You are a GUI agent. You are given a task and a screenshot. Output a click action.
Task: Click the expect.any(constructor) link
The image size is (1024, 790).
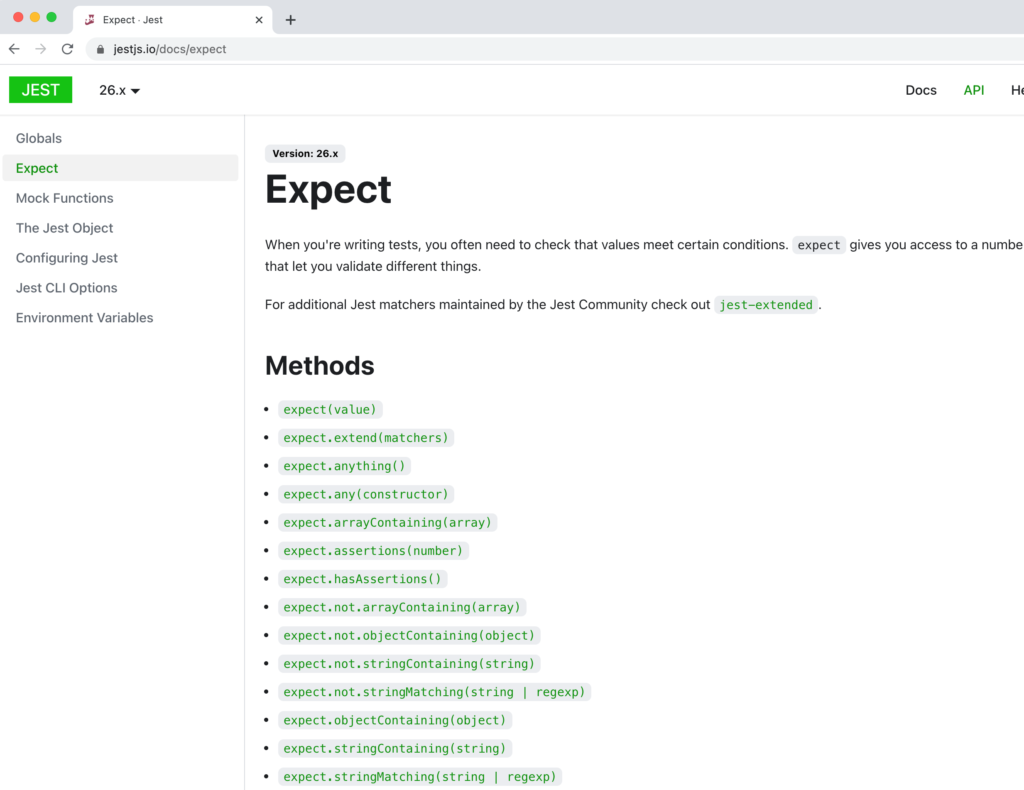pyautogui.click(x=366, y=494)
